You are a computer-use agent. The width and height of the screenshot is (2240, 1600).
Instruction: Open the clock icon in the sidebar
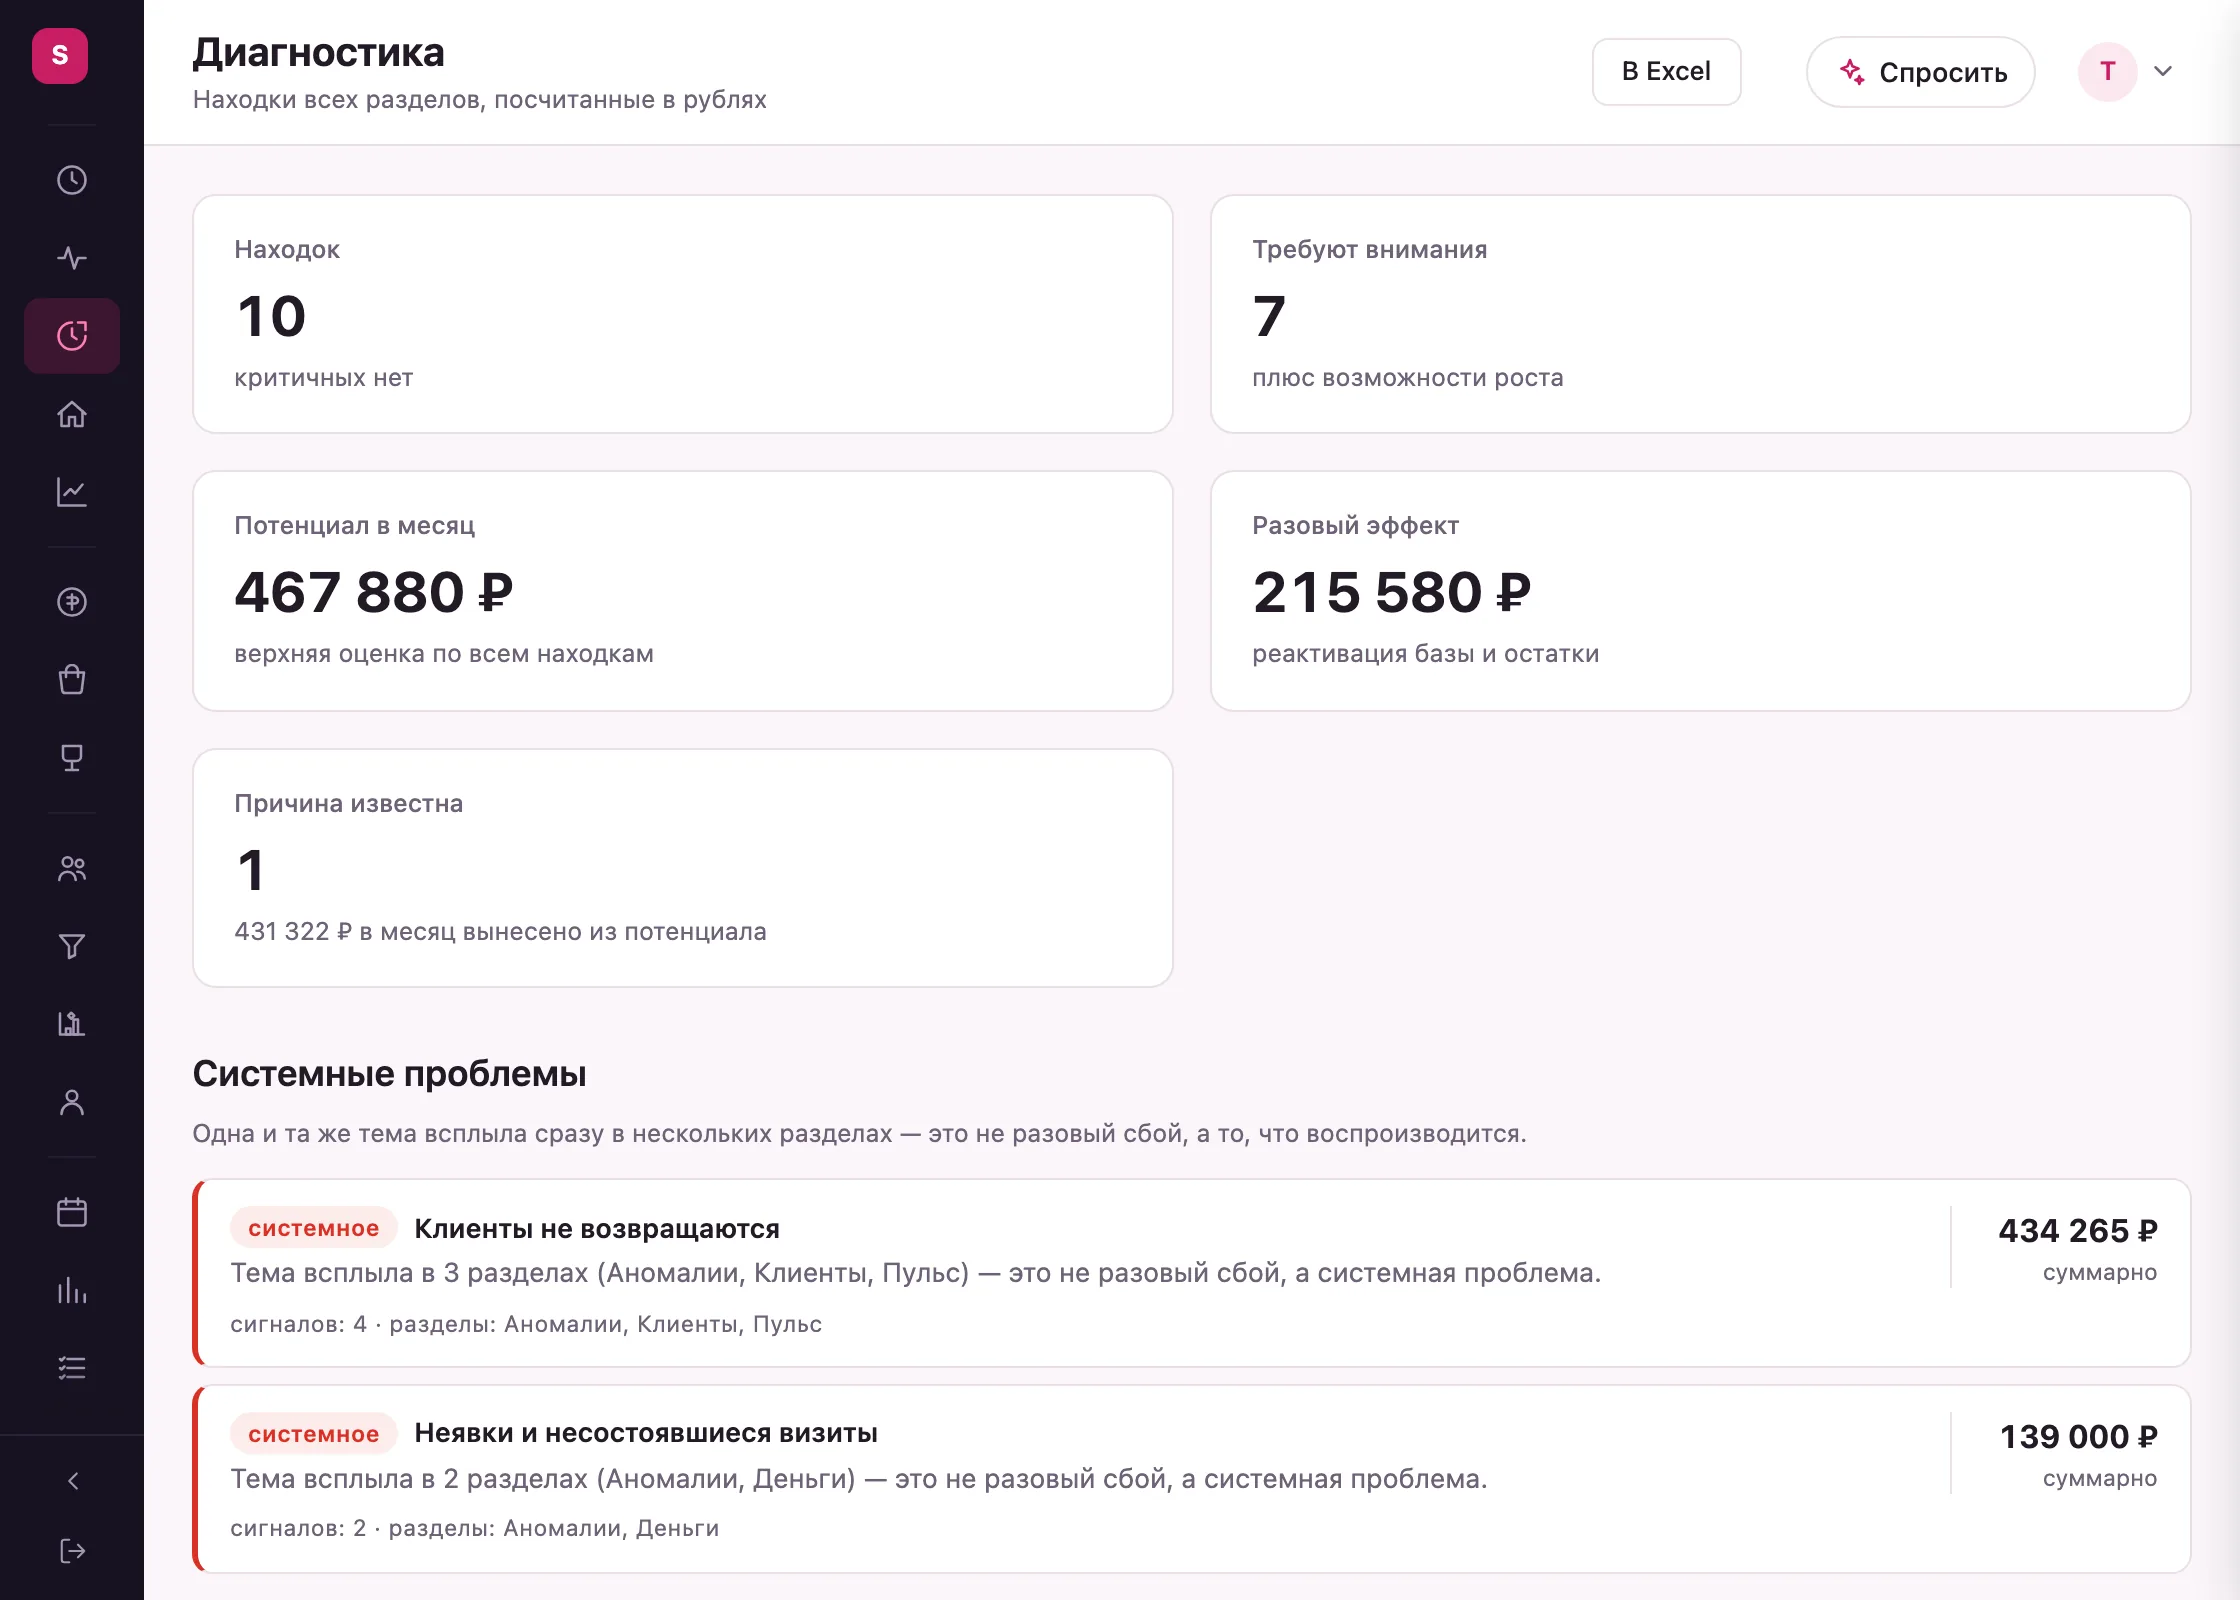[x=72, y=180]
